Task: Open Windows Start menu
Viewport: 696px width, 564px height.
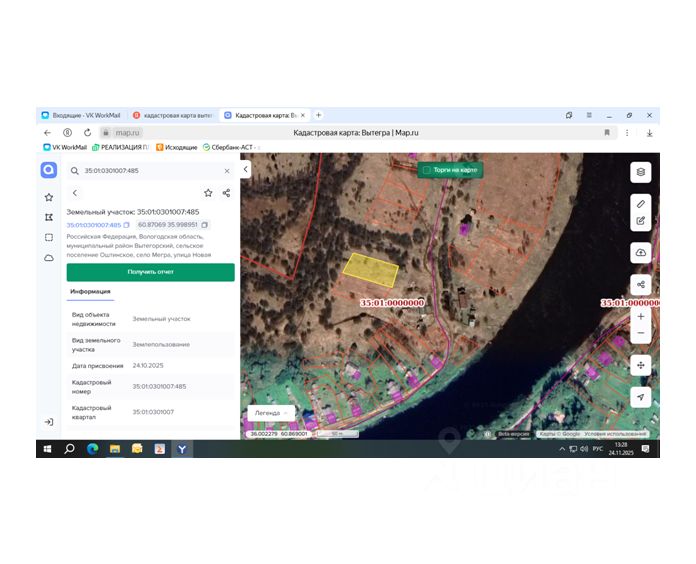Action: tap(47, 449)
